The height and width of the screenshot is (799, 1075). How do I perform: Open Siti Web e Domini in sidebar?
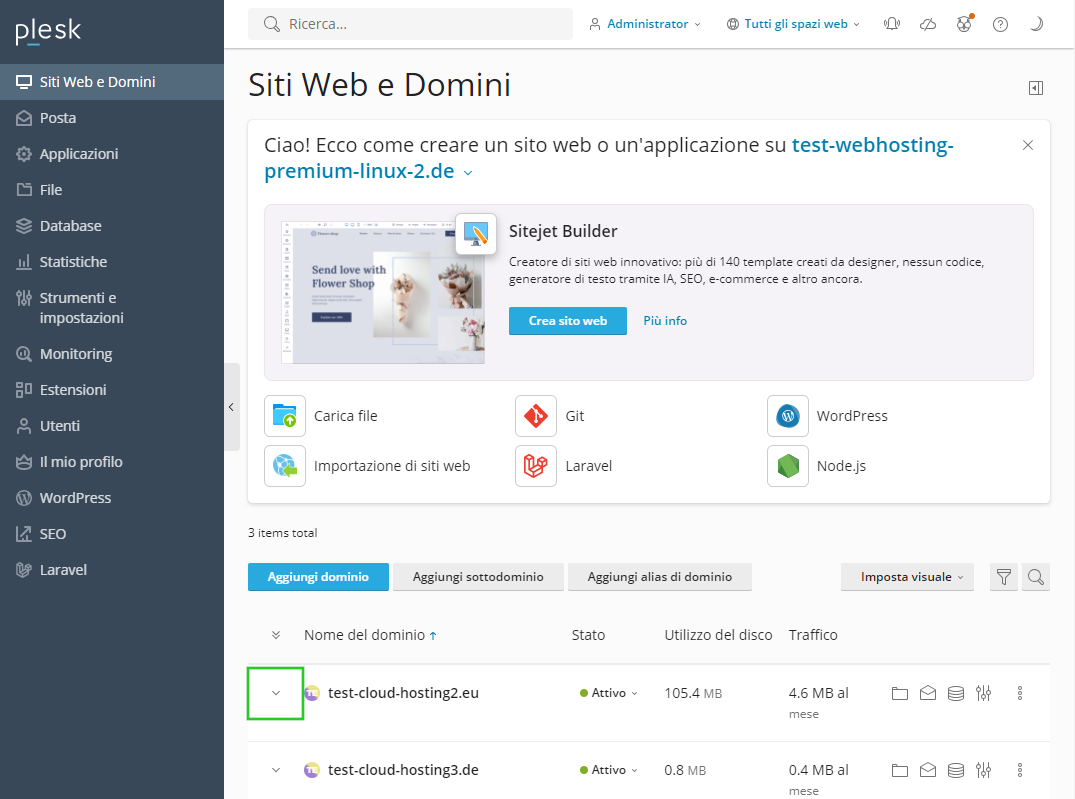coord(112,82)
